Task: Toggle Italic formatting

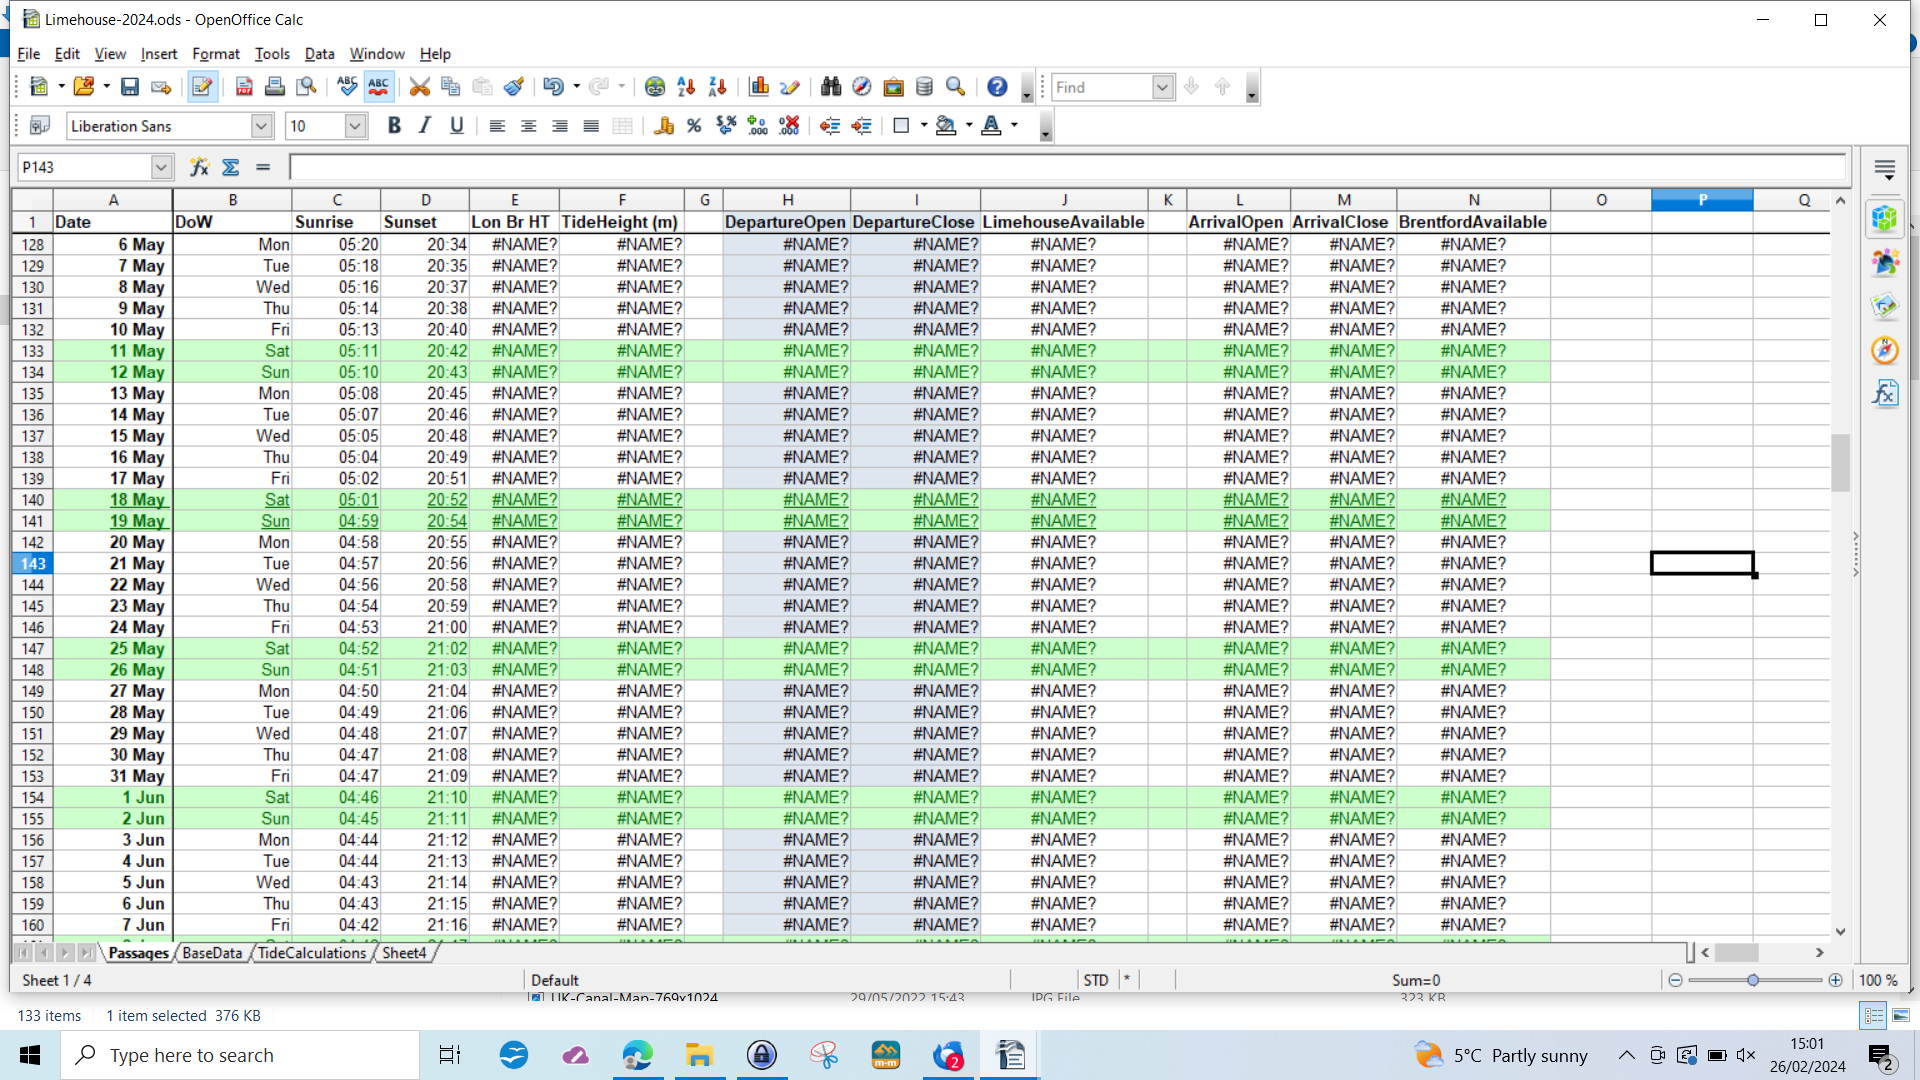Action: (x=425, y=126)
